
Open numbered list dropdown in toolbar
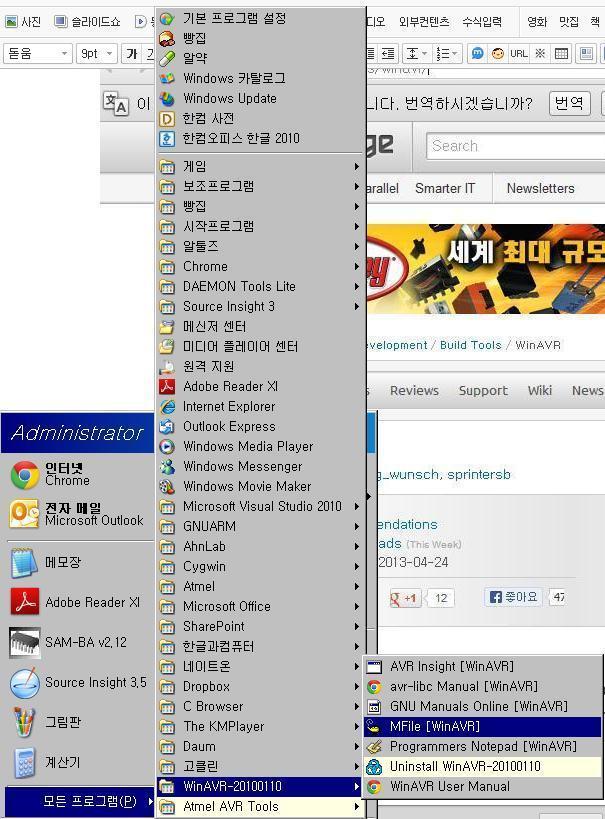pyautogui.click(x=447, y=53)
